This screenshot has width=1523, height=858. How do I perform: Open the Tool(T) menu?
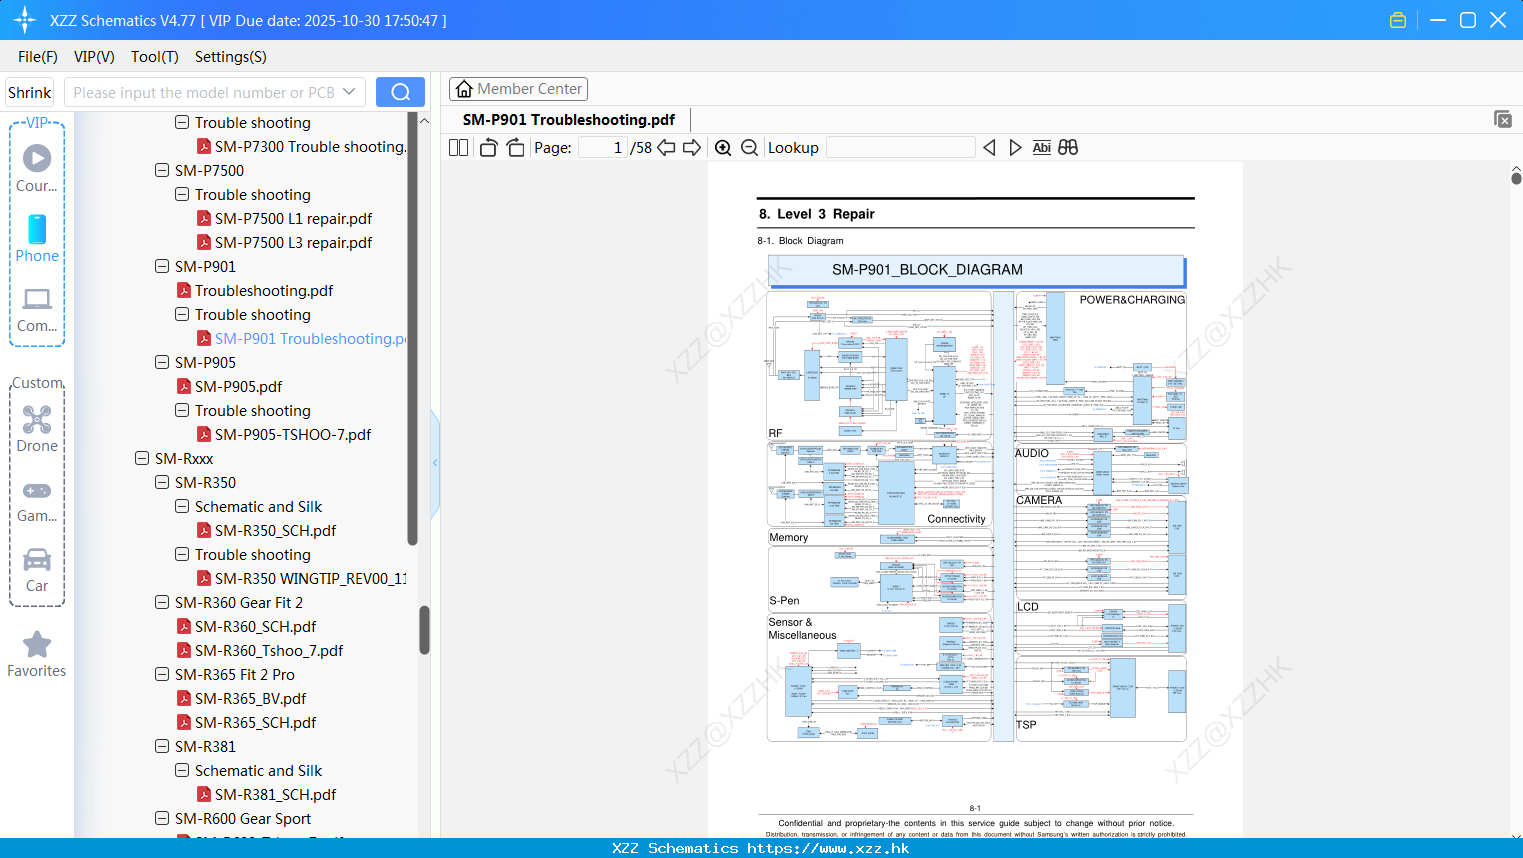tap(154, 57)
